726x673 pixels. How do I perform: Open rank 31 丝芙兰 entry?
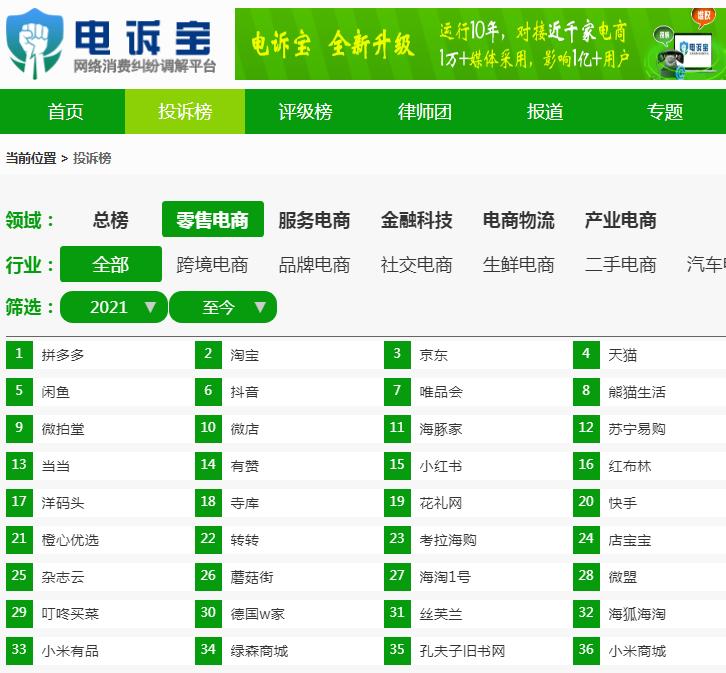(441, 615)
